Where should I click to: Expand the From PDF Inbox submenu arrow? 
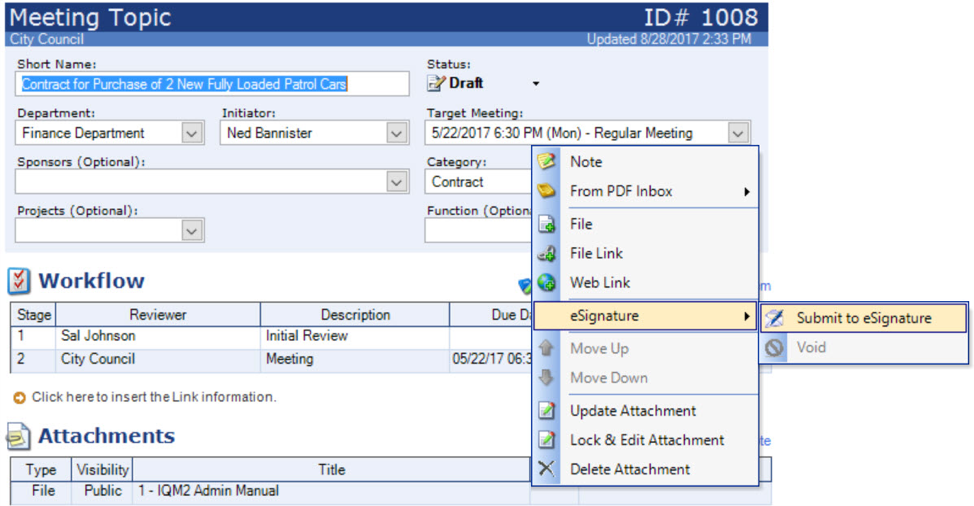tap(747, 192)
